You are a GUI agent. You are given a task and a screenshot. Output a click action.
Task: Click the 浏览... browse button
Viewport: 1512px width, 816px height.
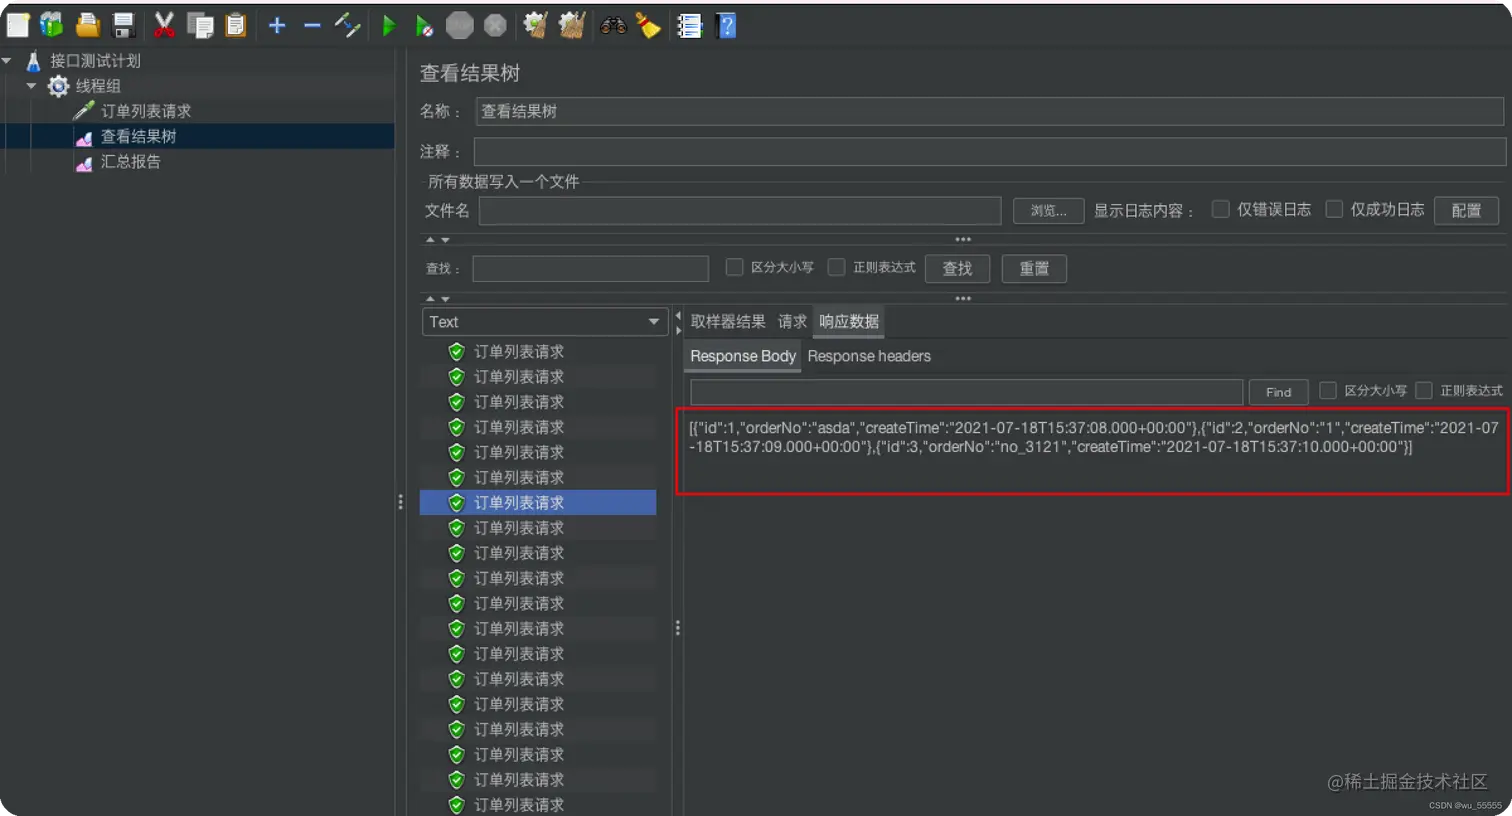click(1049, 210)
